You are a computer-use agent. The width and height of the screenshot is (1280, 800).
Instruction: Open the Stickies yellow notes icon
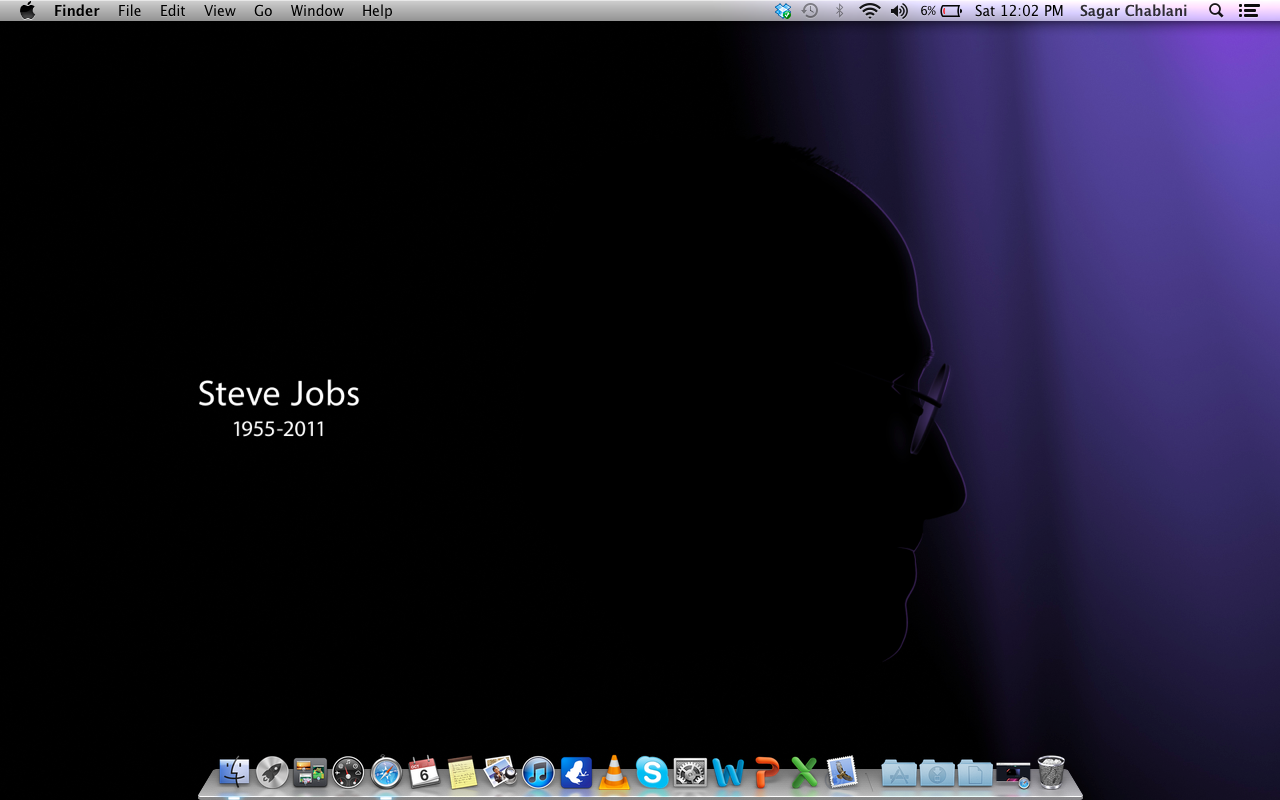(462, 772)
